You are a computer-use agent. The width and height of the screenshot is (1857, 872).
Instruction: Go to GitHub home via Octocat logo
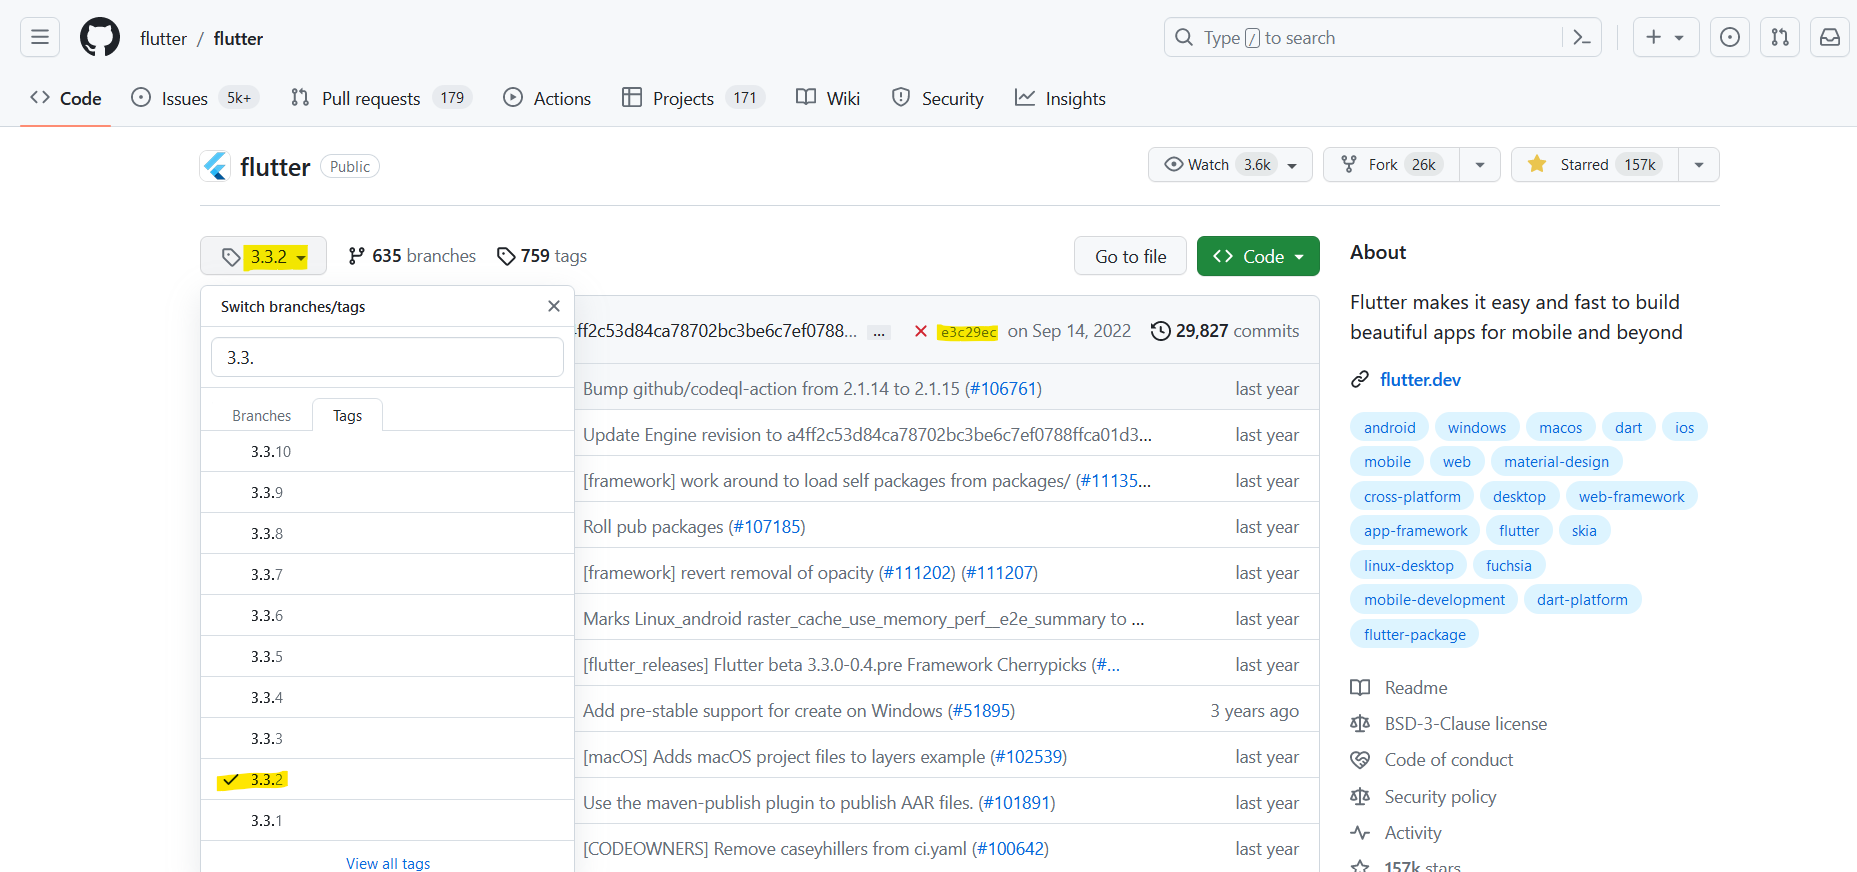point(100,38)
